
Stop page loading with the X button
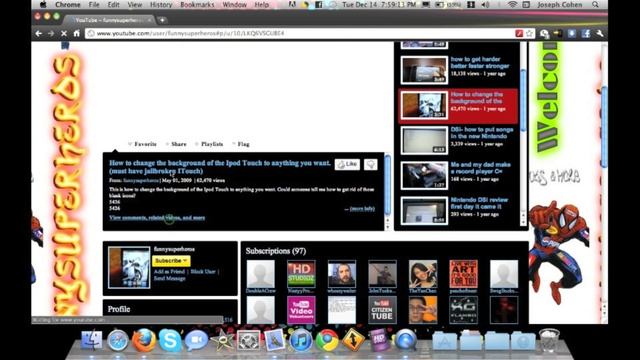pyautogui.click(x=64, y=33)
